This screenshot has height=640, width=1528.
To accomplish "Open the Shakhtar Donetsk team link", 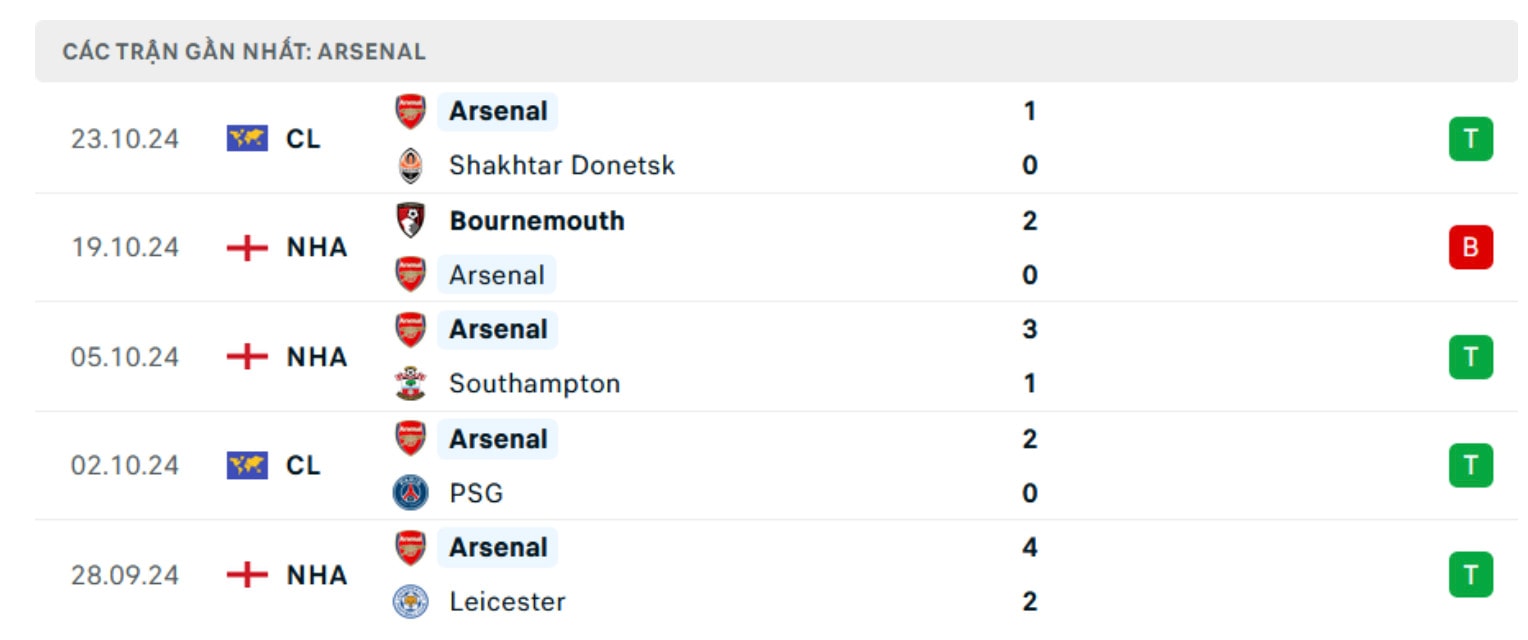I will click(x=562, y=166).
